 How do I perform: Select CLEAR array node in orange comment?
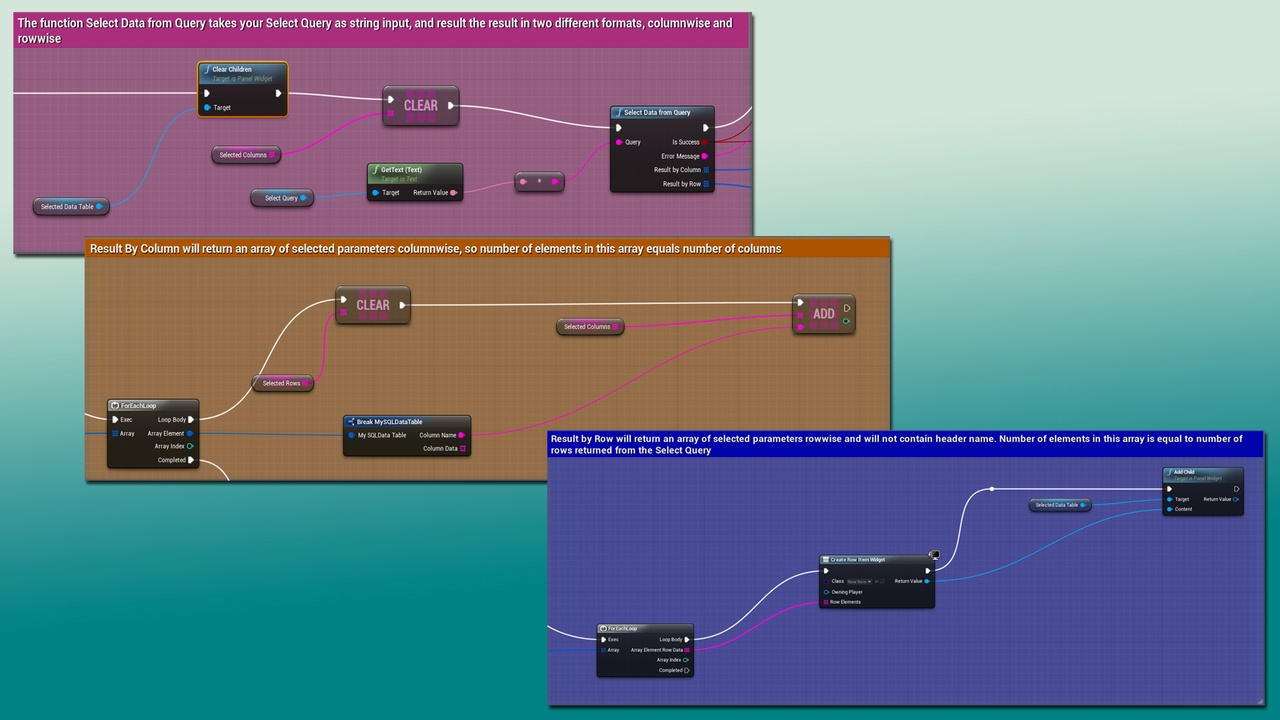(373, 305)
